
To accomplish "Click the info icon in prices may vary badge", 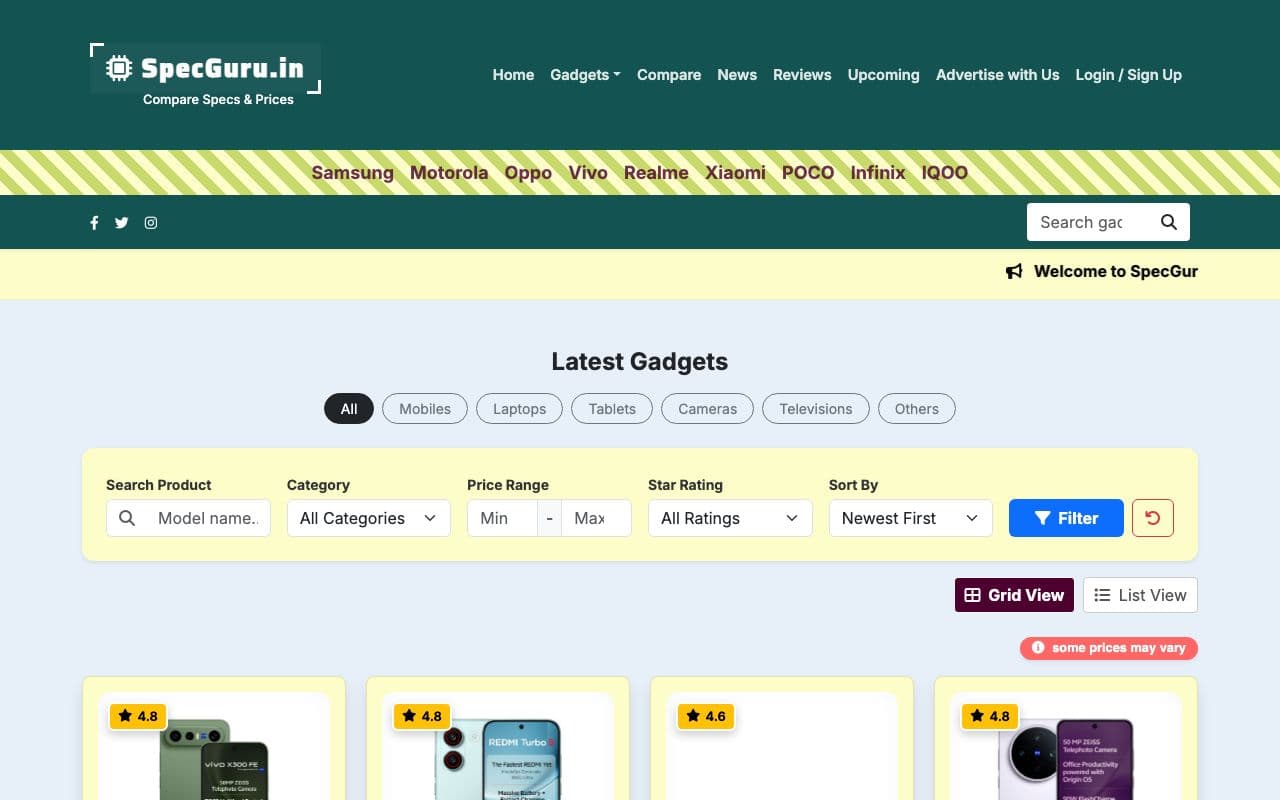I will 1038,648.
